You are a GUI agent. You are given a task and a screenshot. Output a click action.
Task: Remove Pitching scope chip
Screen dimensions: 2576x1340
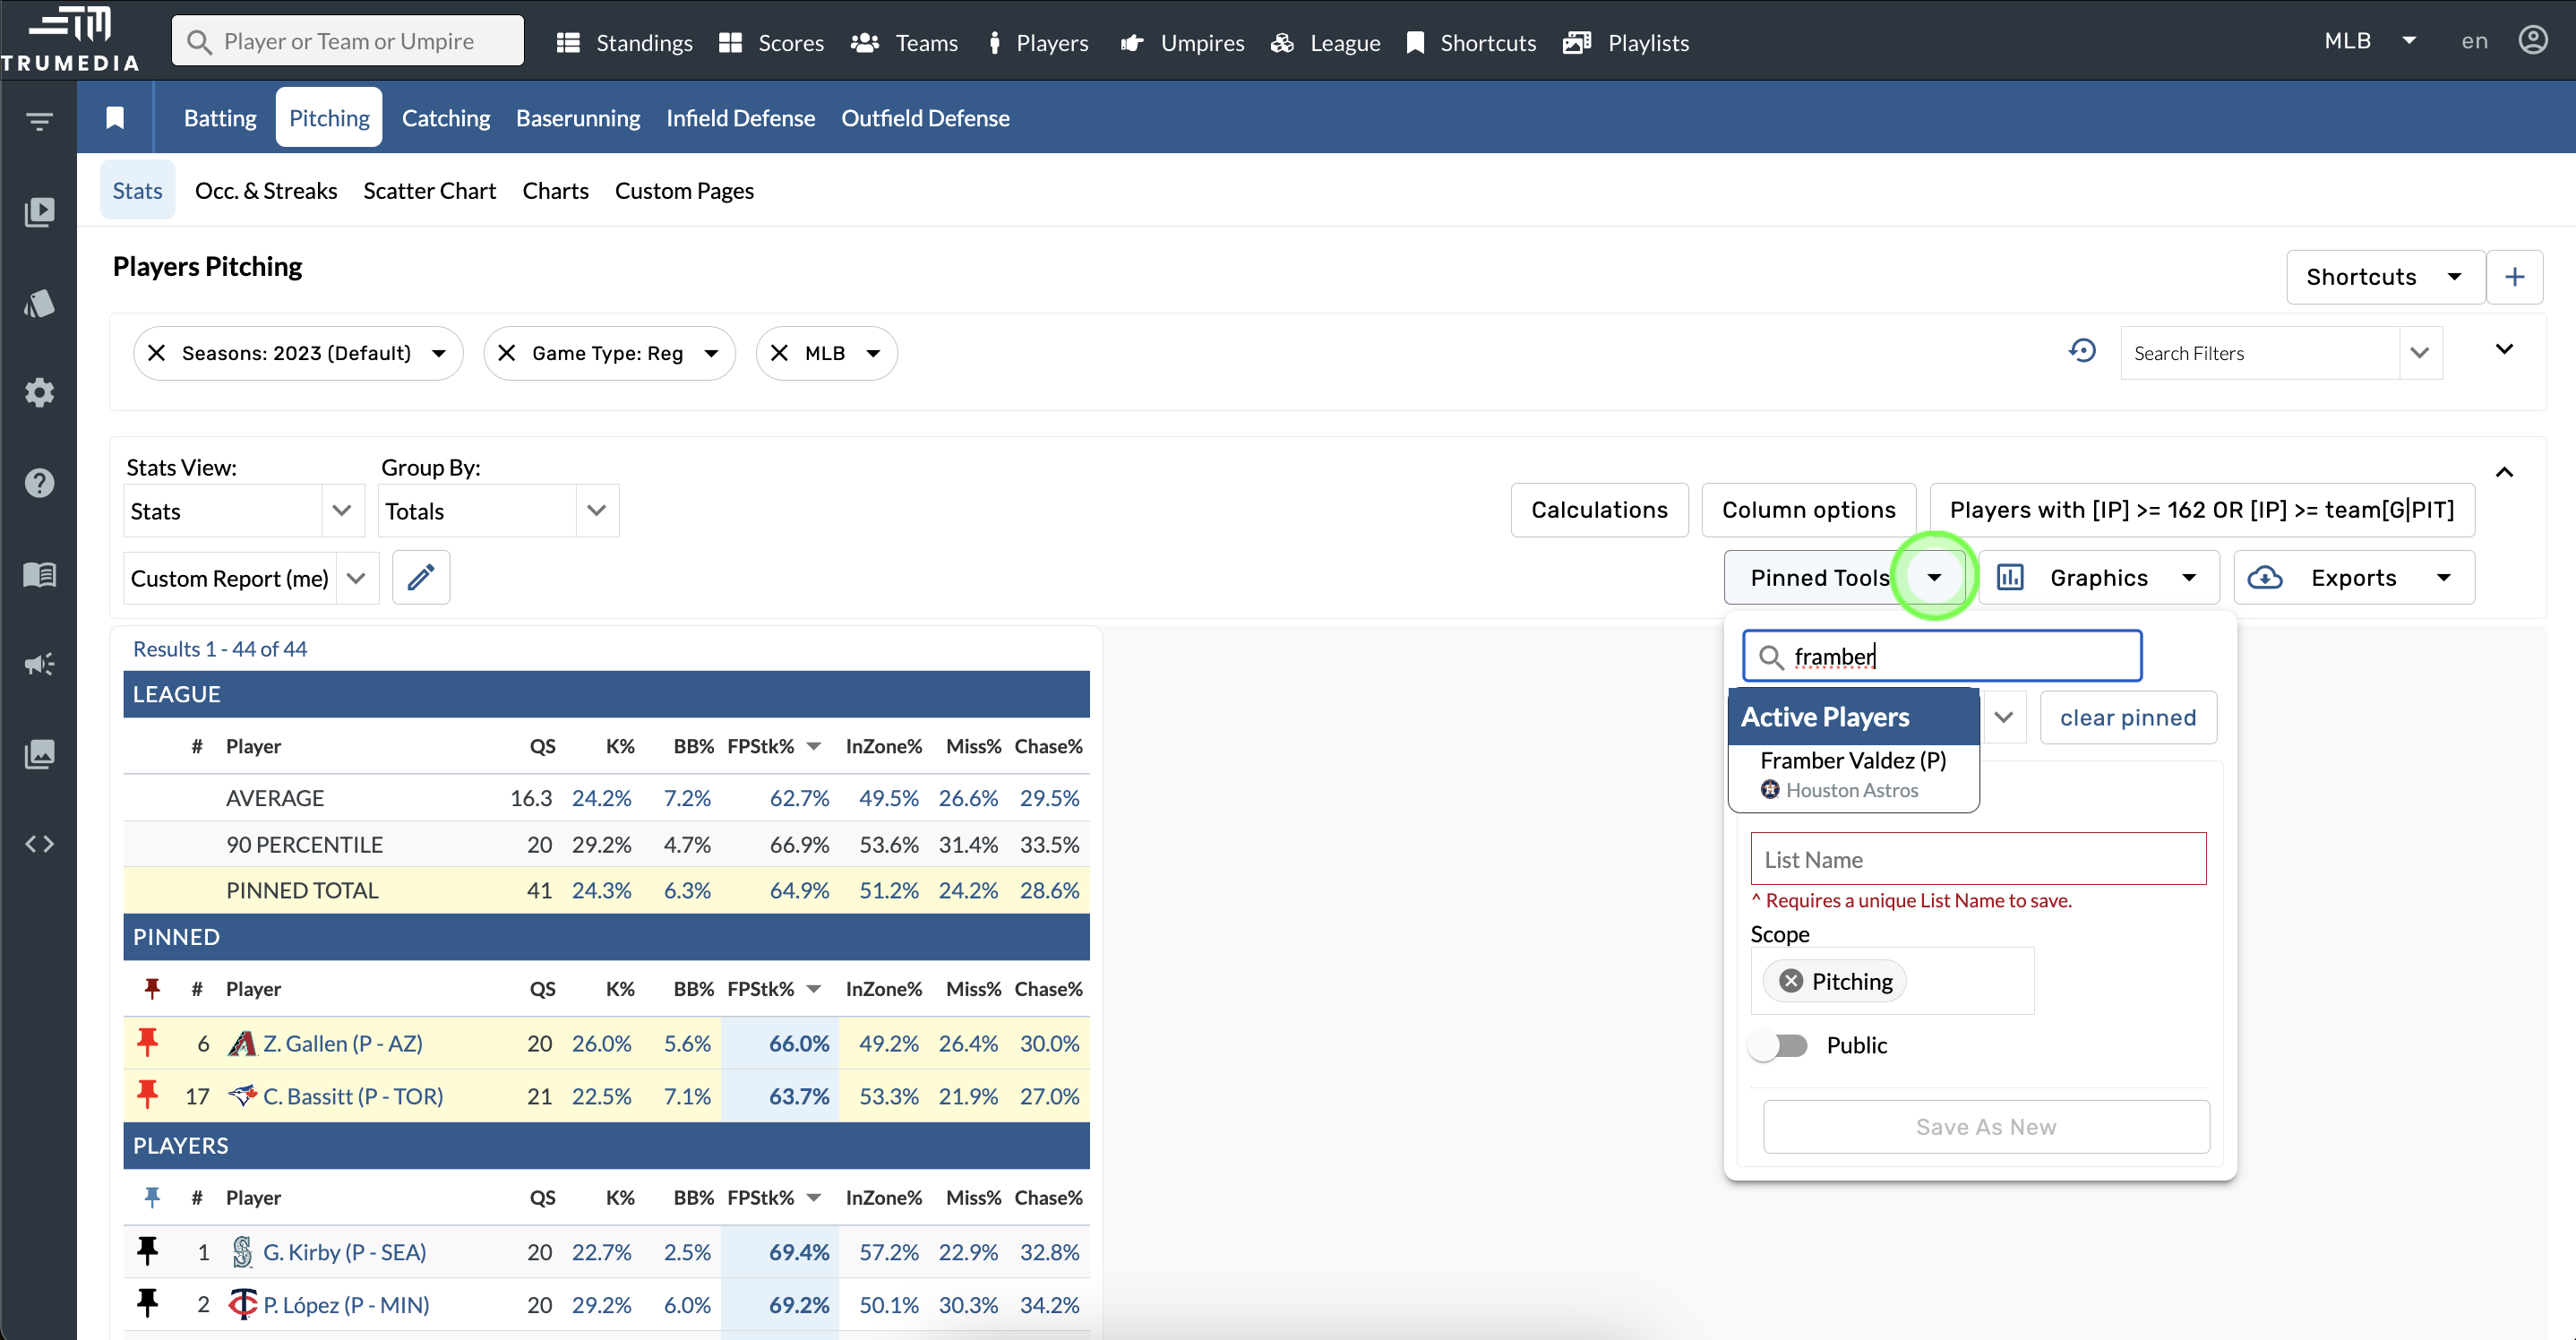1791,981
